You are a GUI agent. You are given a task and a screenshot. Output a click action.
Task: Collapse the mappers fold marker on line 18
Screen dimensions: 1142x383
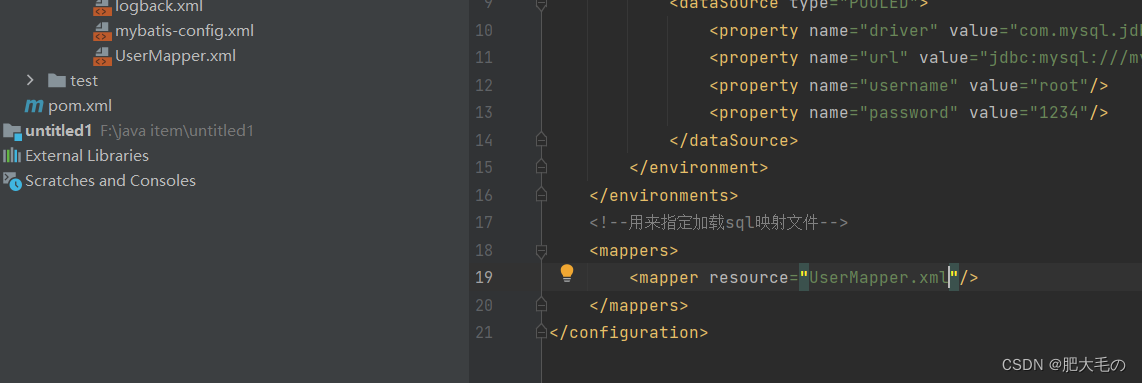[540, 251]
